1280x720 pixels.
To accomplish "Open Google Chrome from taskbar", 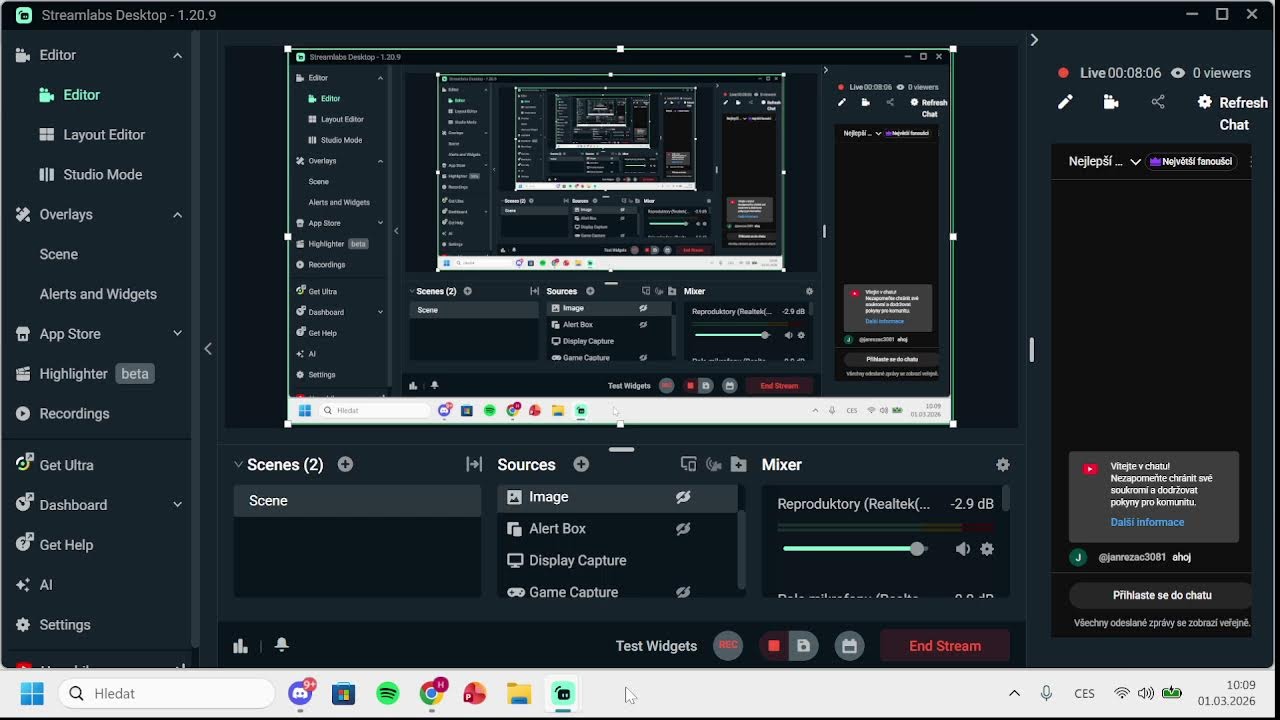I will point(432,692).
